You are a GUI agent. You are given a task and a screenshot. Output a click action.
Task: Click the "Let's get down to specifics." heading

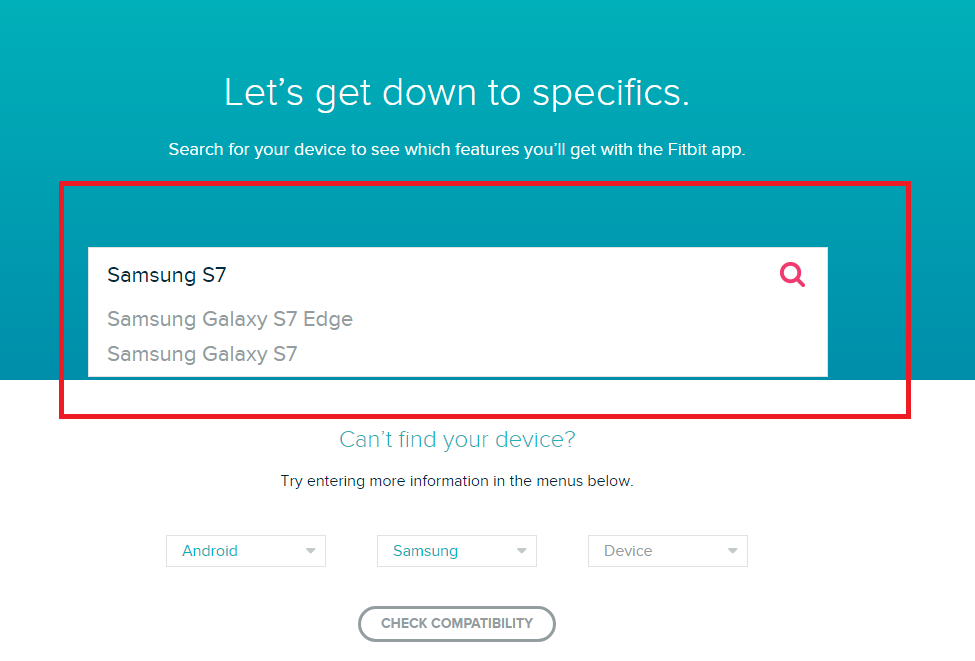click(457, 93)
